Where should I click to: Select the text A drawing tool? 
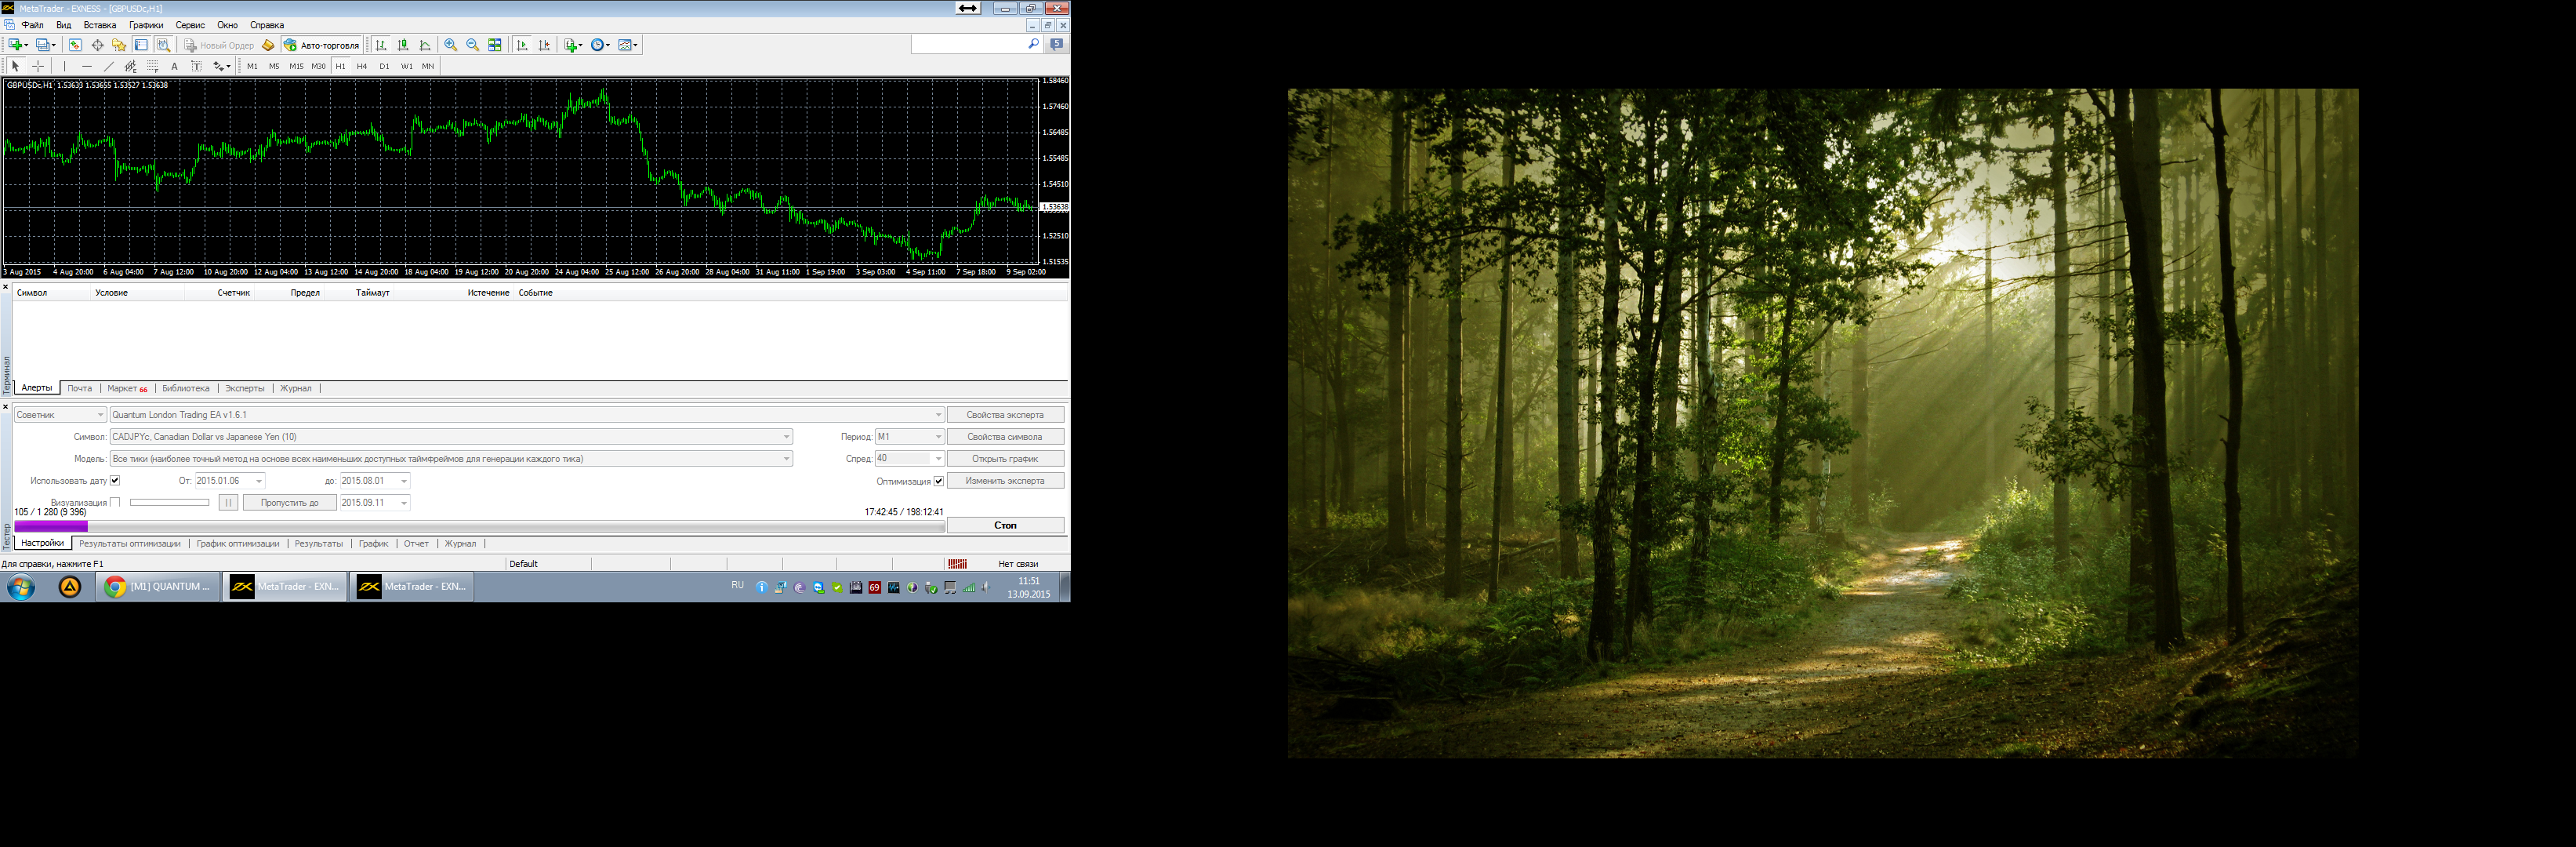pyautogui.click(x=174, y=66)
